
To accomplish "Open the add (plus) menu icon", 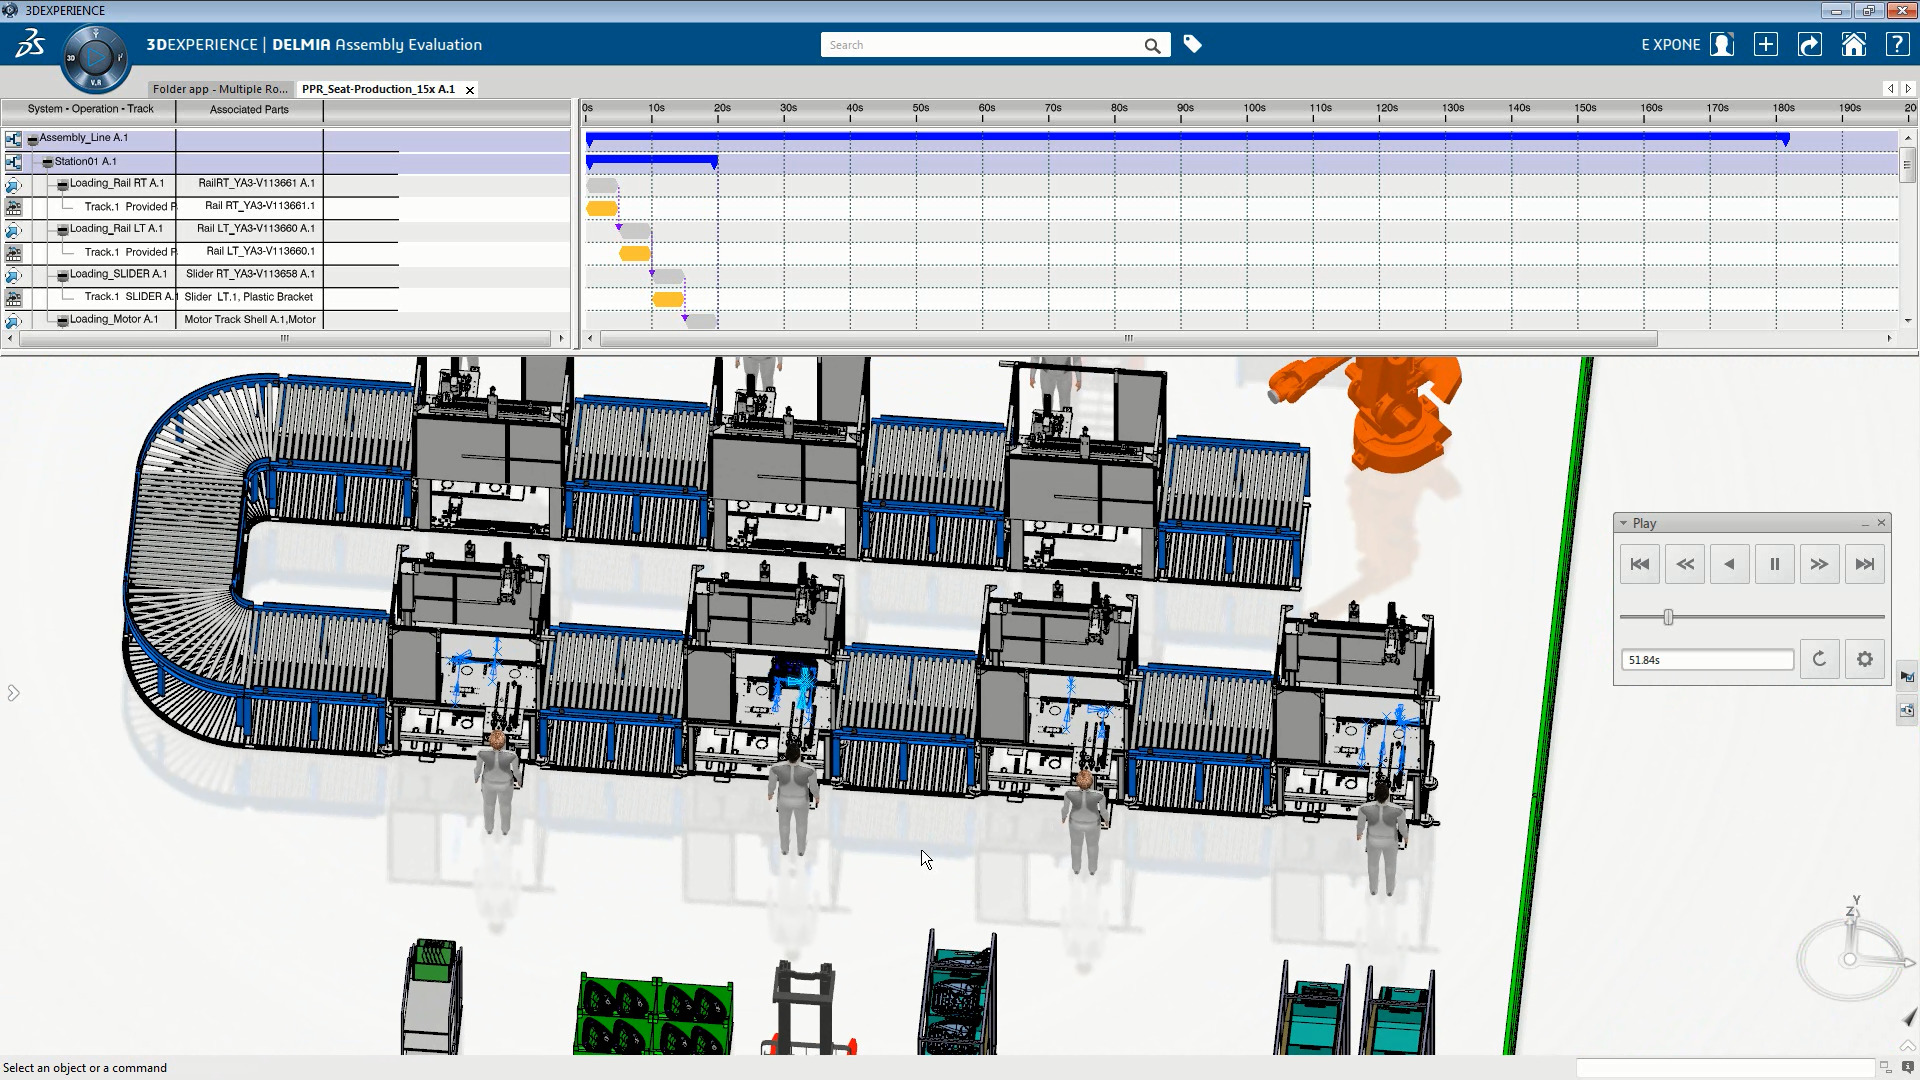I will point(1766,45).
